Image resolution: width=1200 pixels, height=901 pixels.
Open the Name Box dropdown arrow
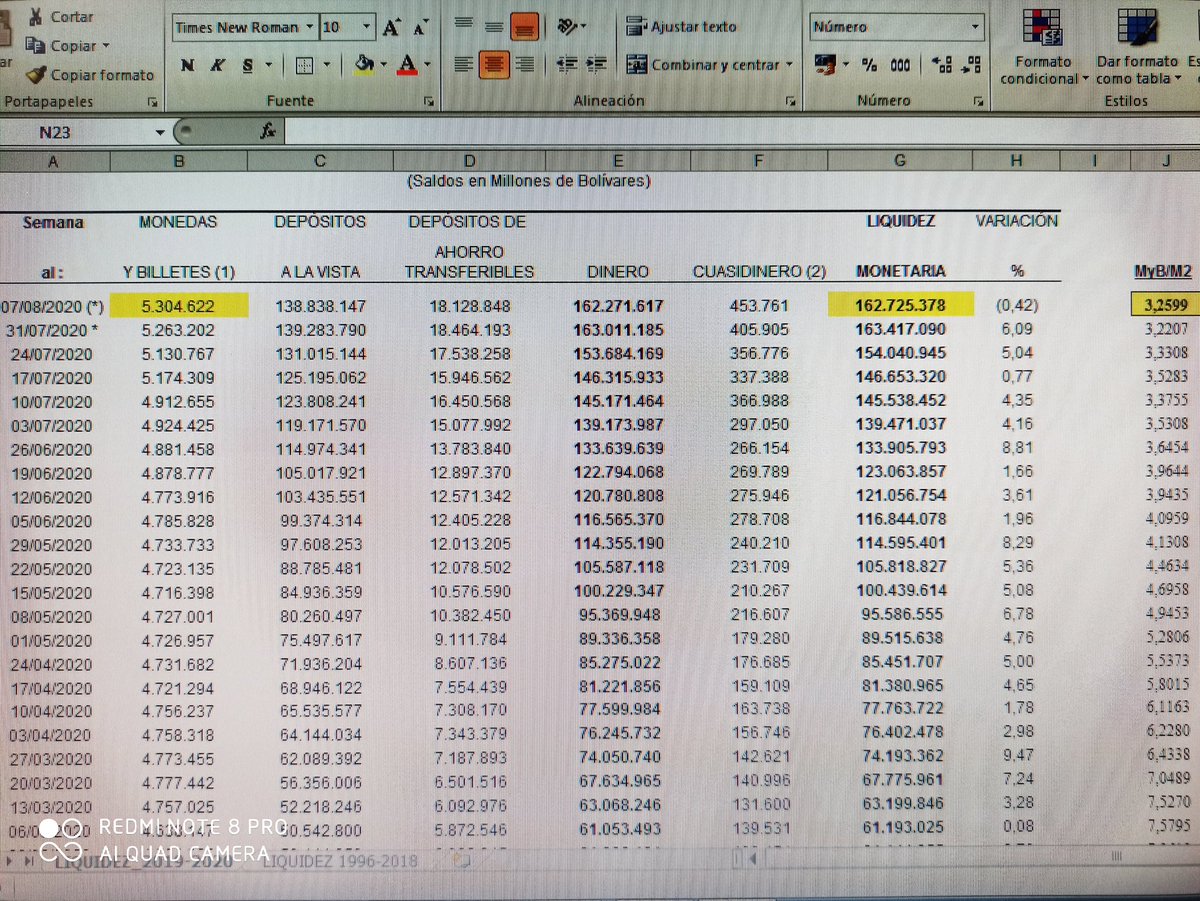pos(160,132)
